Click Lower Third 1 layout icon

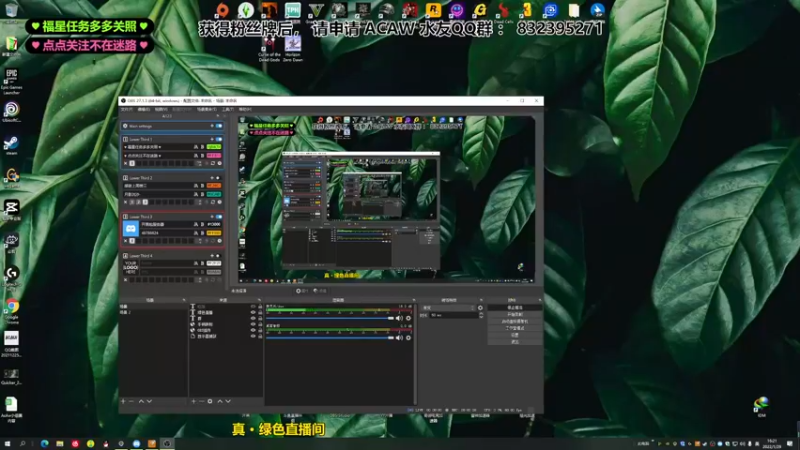pyautogui.click(x=126, y=139)
